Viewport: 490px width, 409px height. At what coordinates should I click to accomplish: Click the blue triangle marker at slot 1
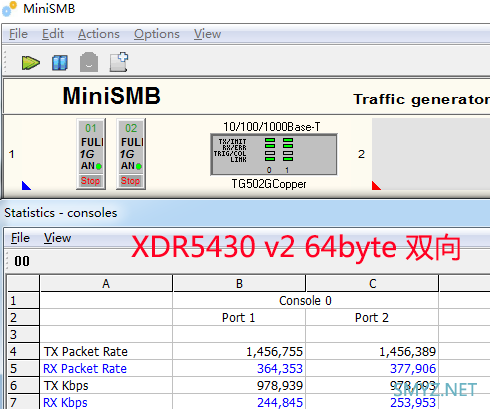(26, 186)
